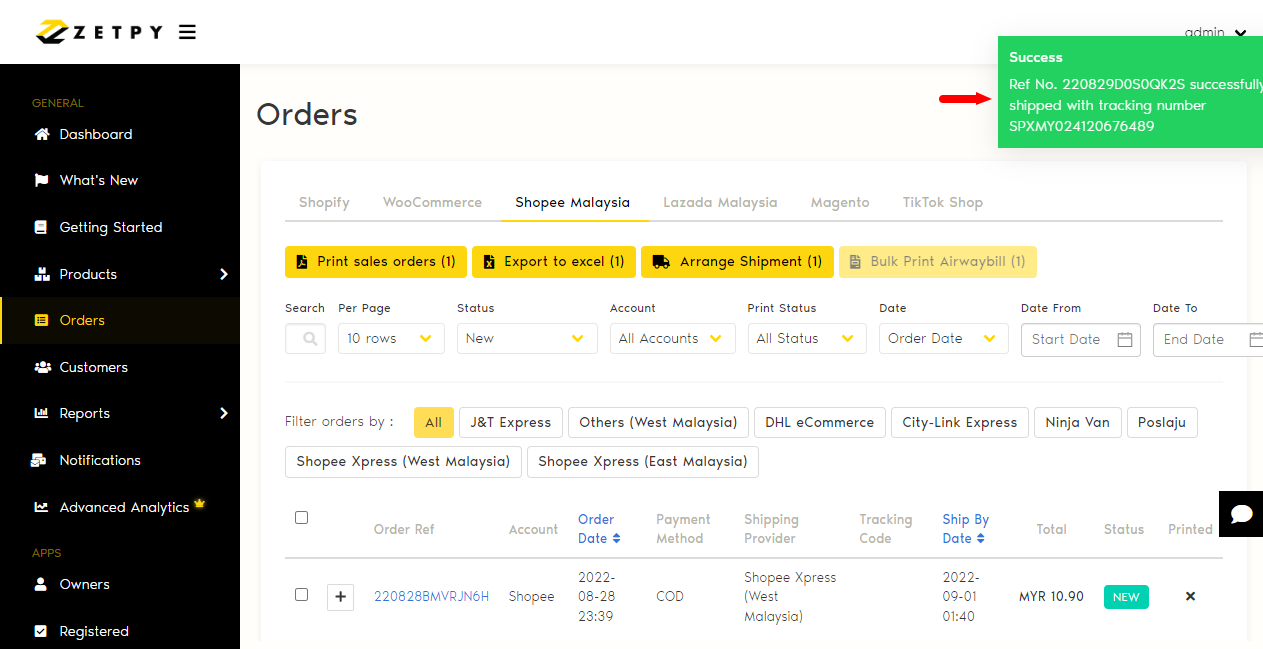Click the Date To end date field

coord(1208,339)
